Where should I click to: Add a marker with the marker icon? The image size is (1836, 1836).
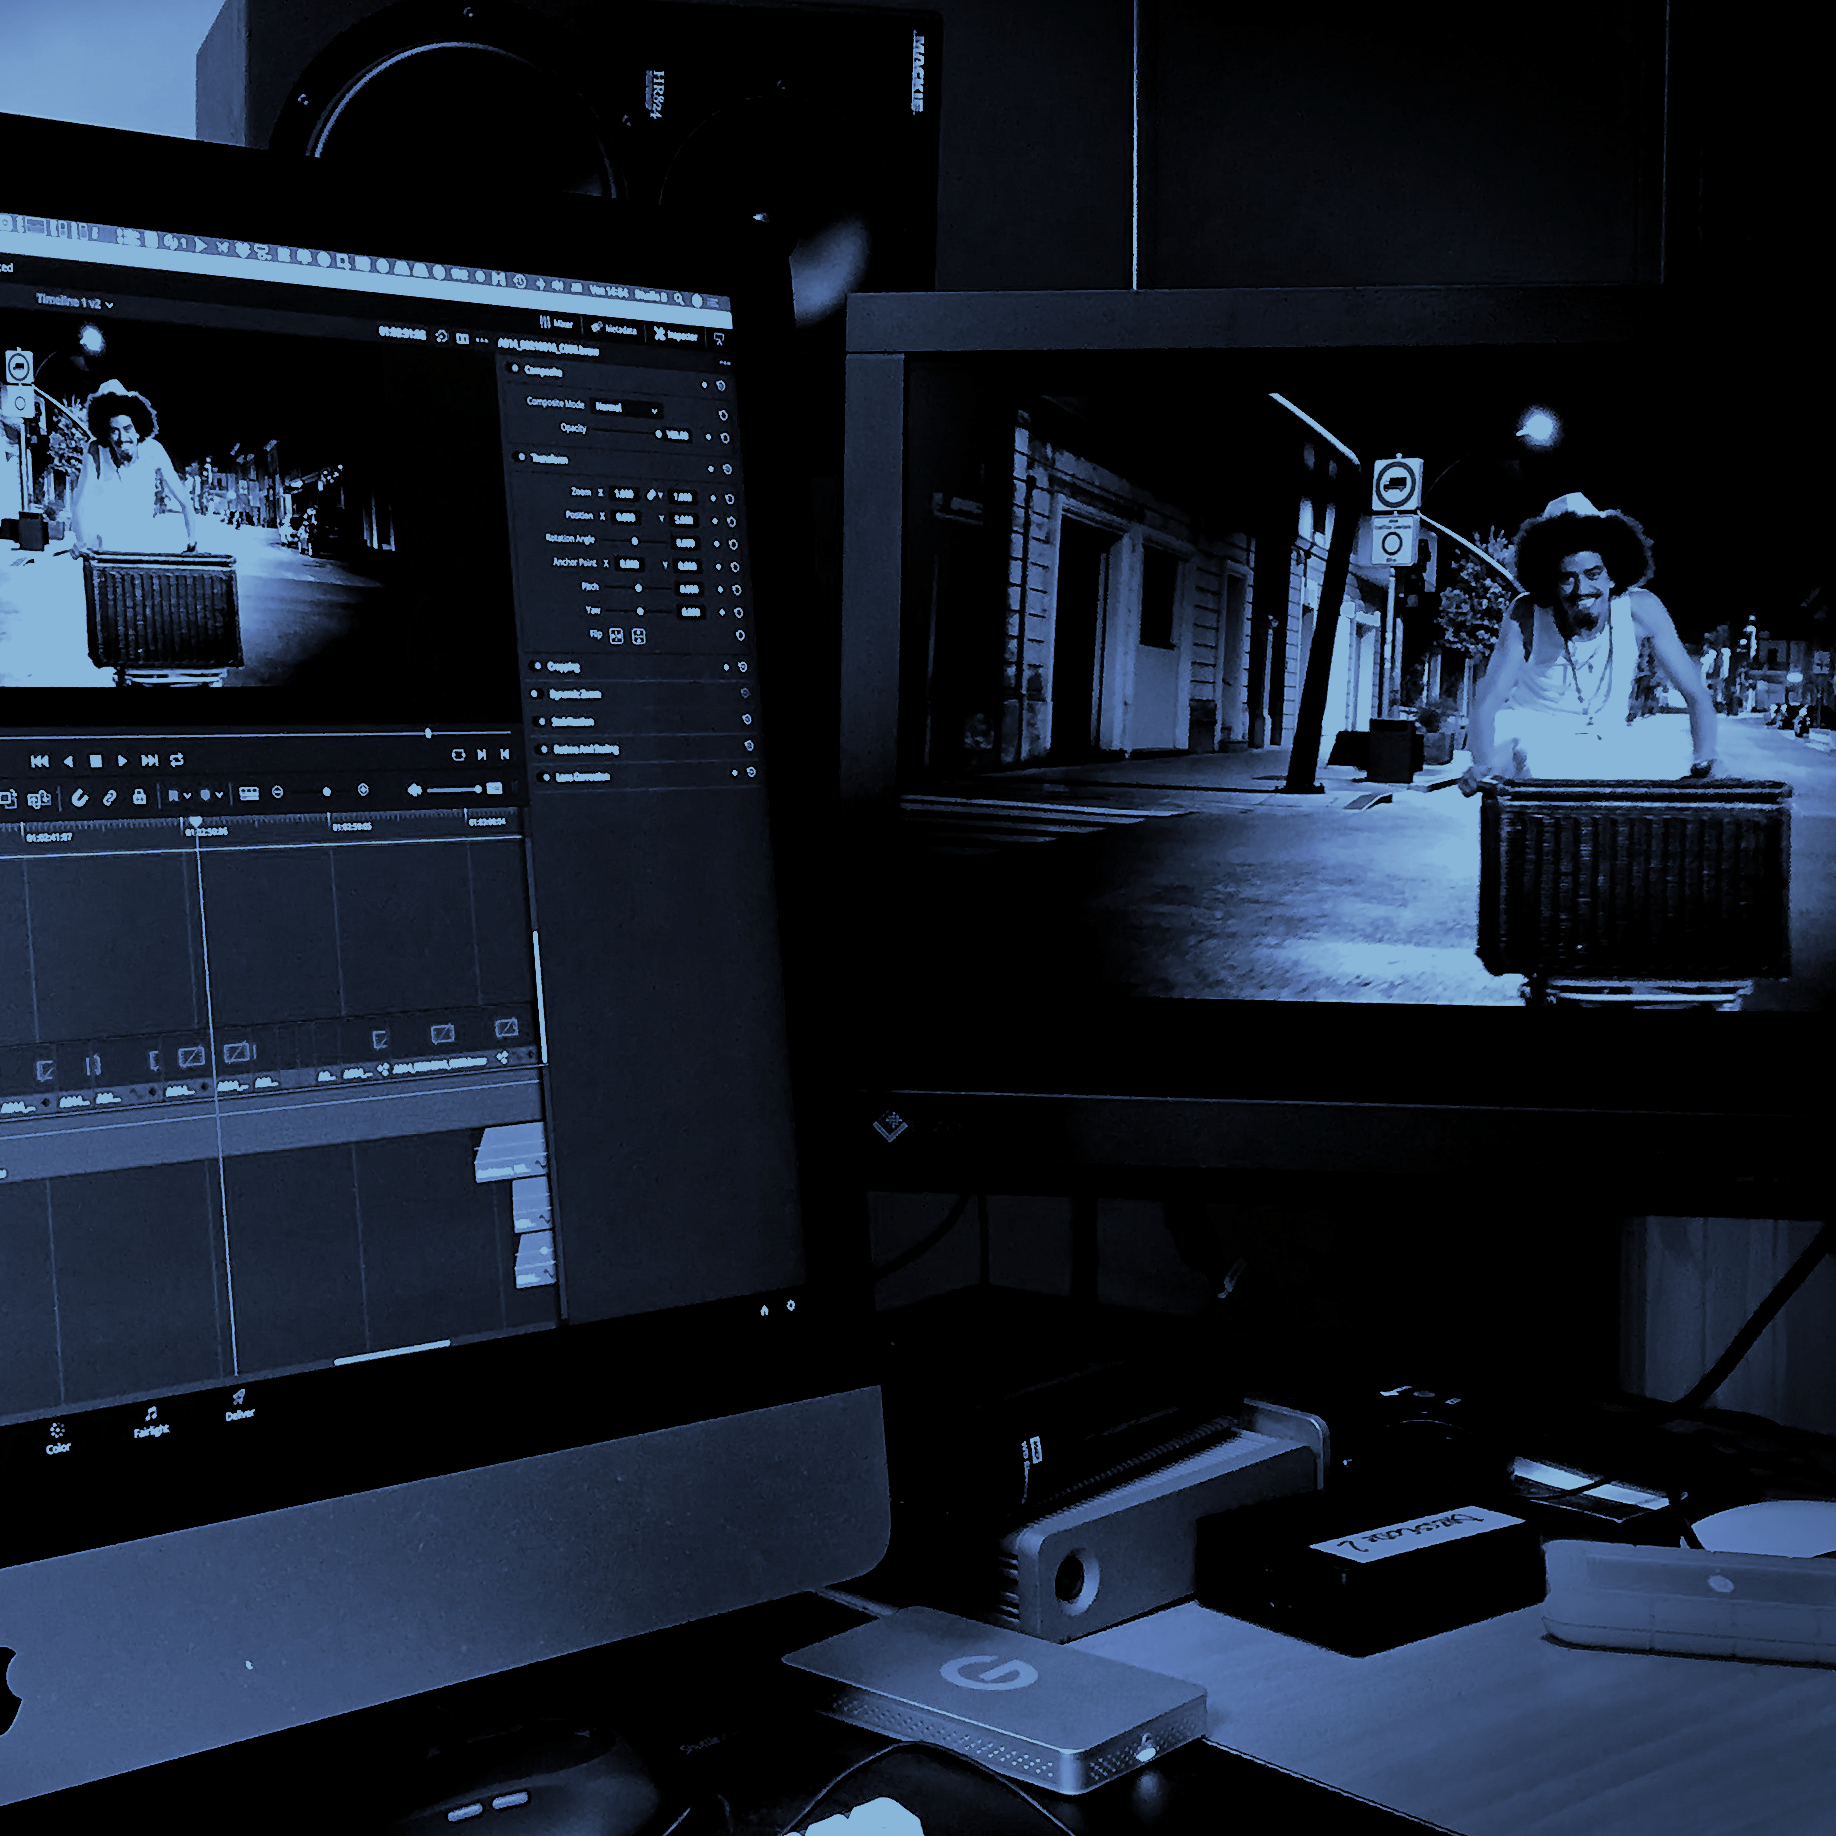[x=205, y=795]
